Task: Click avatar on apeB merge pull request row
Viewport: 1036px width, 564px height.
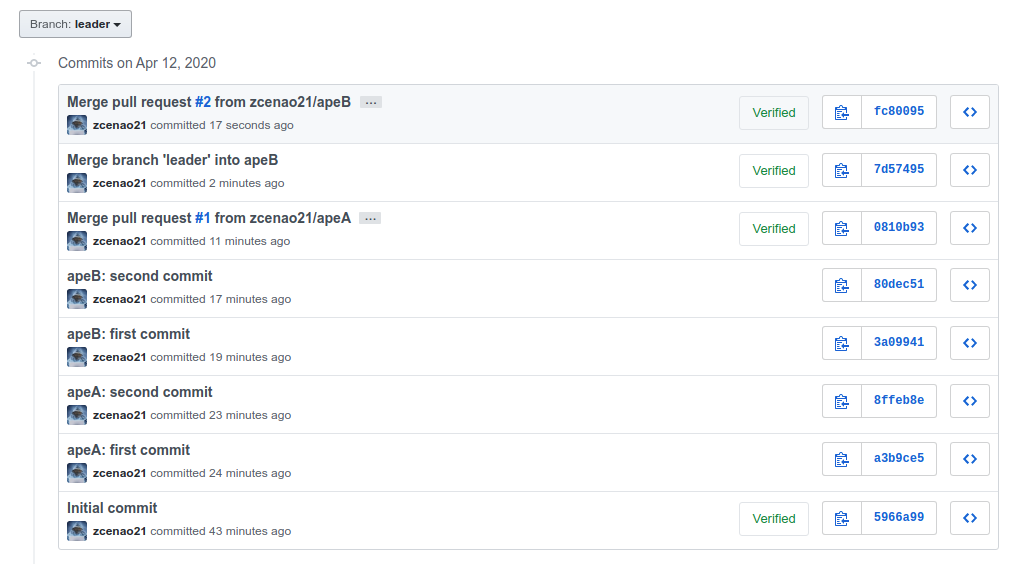Action: coord(77,125)
